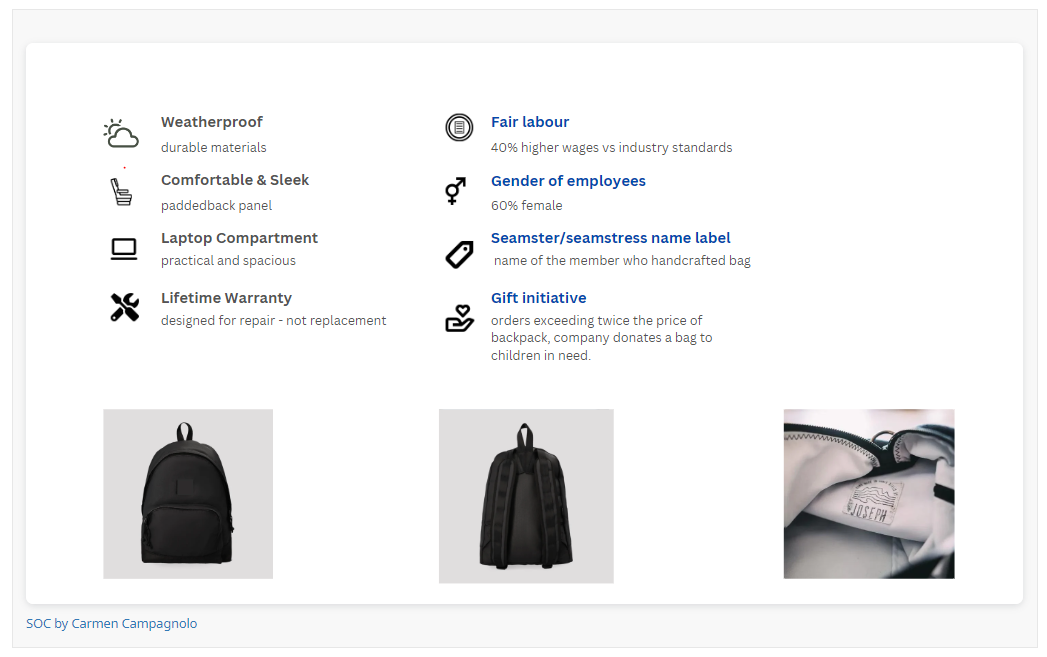Select the Seamster/seamstress name label heading
This screenshot has height=657, width=1047.
click(610, 238)
